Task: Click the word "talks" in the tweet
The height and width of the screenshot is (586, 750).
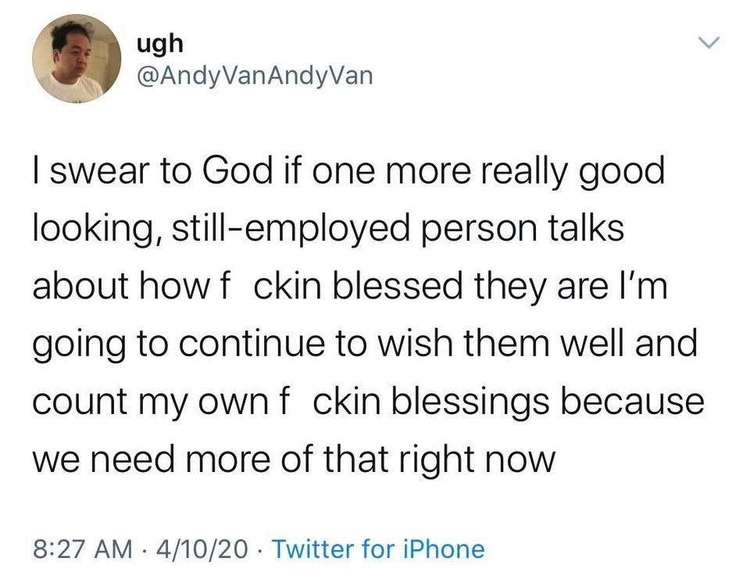Action: (586, 229)
